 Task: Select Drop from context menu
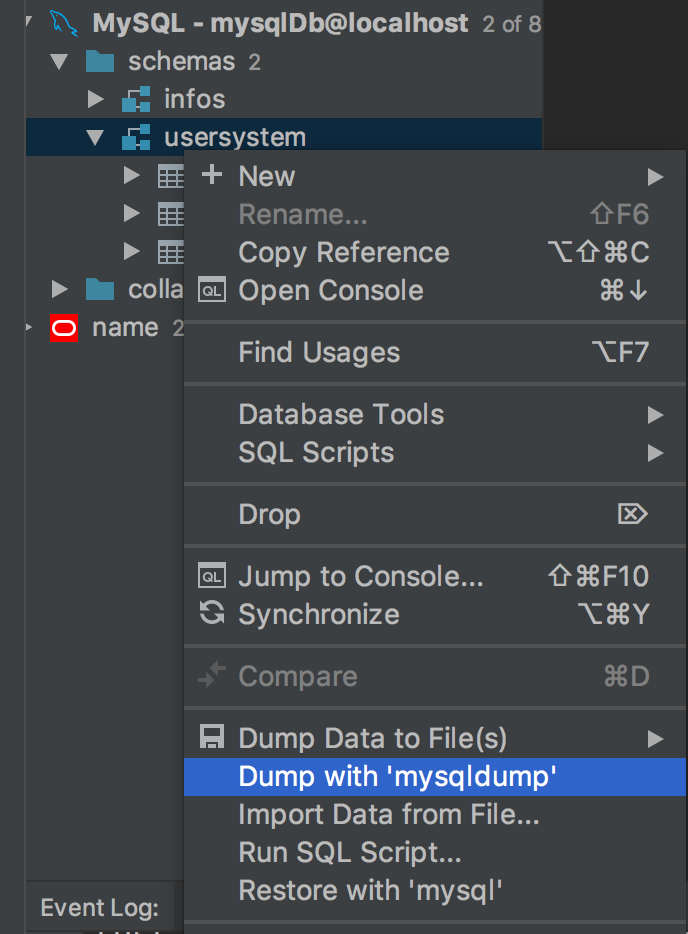coord(435,515)
